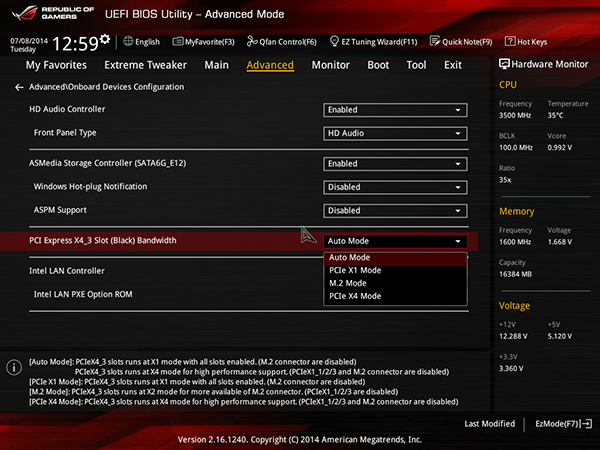Click capacity 16384 MB value
600x450 pixels.
[x=515, y=274]
